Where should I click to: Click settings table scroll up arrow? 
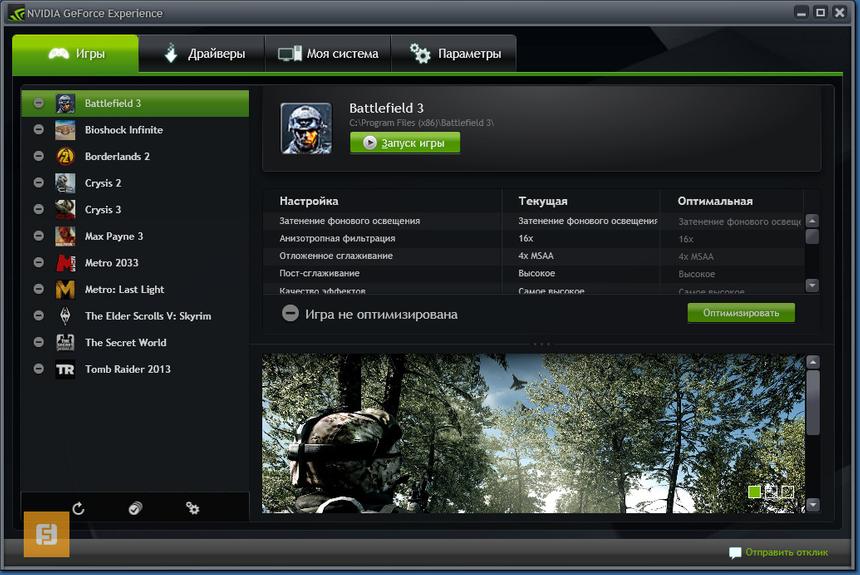tap(812, 221)
